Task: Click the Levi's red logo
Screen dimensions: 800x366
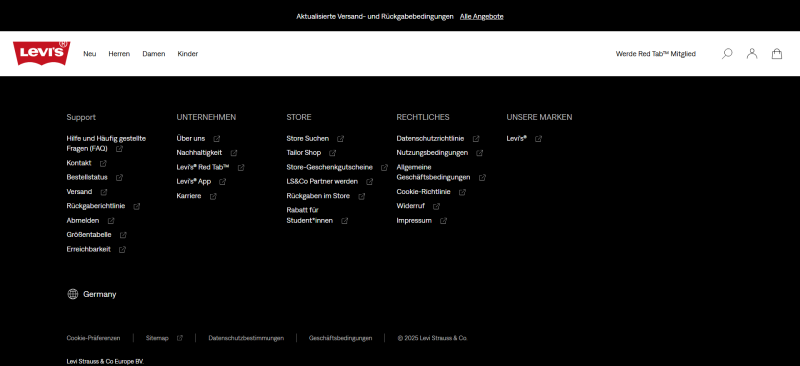Action: pos(41,53)
